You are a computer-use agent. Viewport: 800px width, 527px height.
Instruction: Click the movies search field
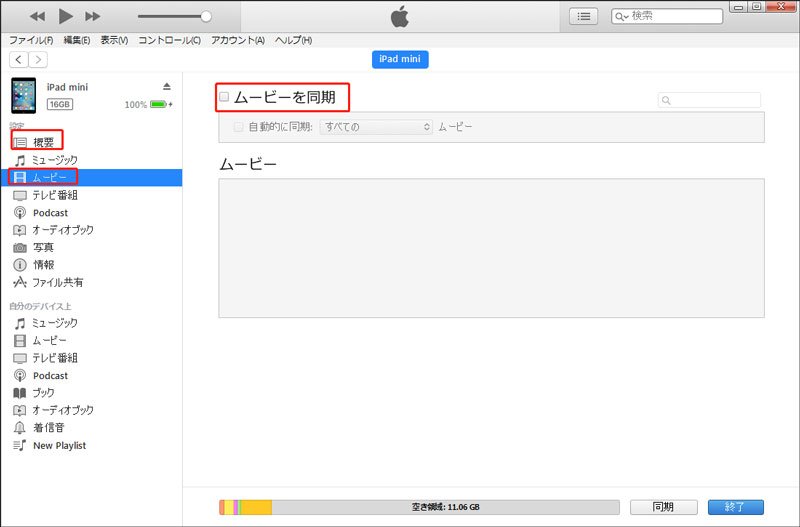point(709,100)
